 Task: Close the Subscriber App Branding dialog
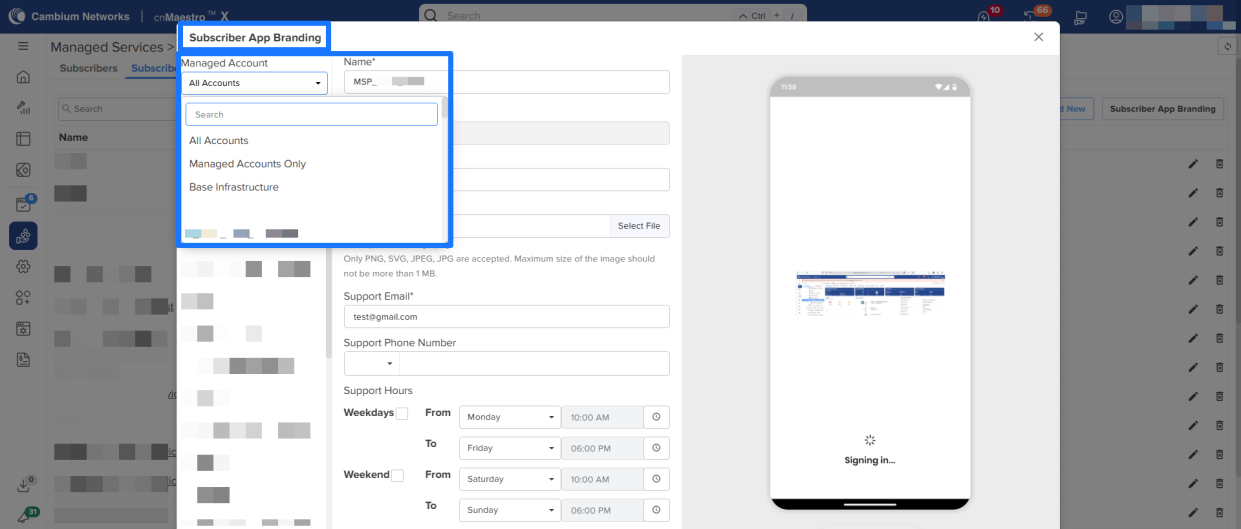(1038, 37)
